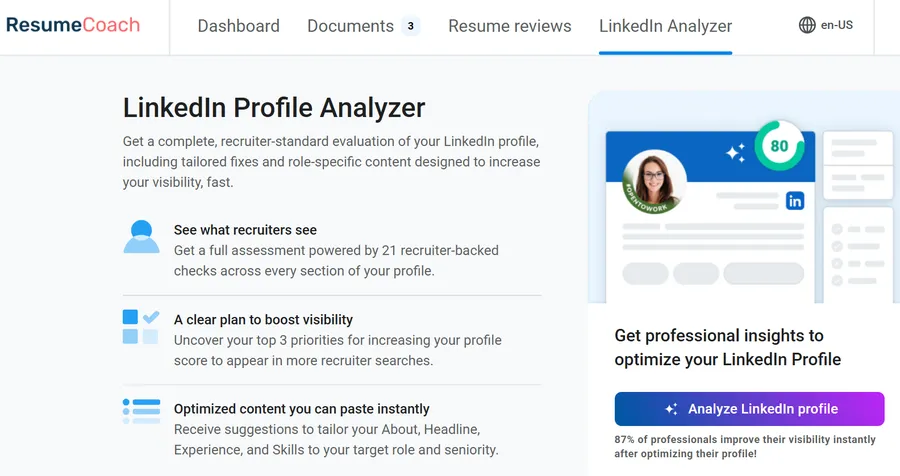The width and height of the screenshot is (900, 476).
Task: Open the en-US language selector
Action: [x=836, y=26]
